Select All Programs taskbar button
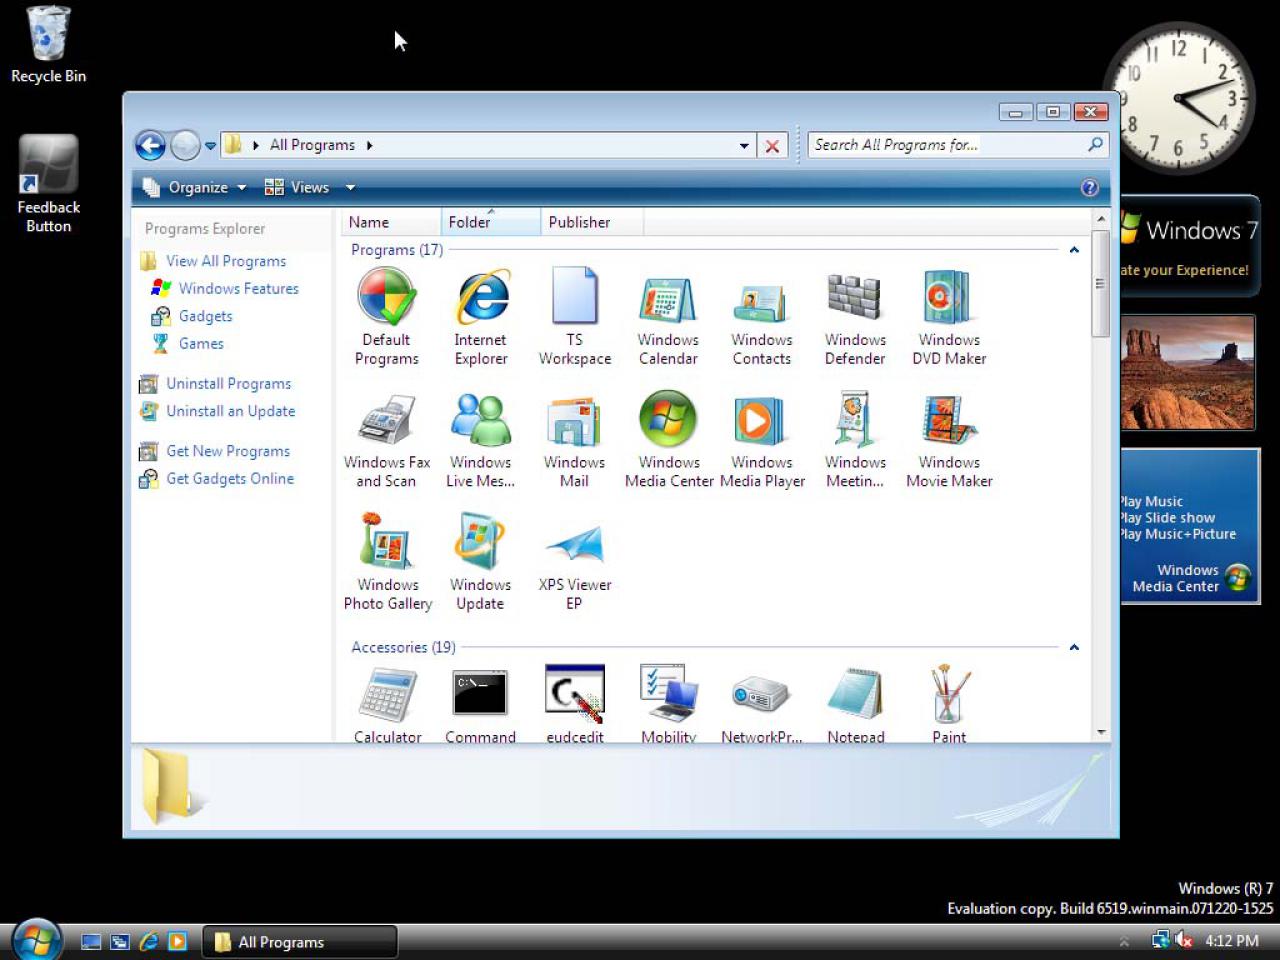This screenshot has height=960, width=1280. 300,942
